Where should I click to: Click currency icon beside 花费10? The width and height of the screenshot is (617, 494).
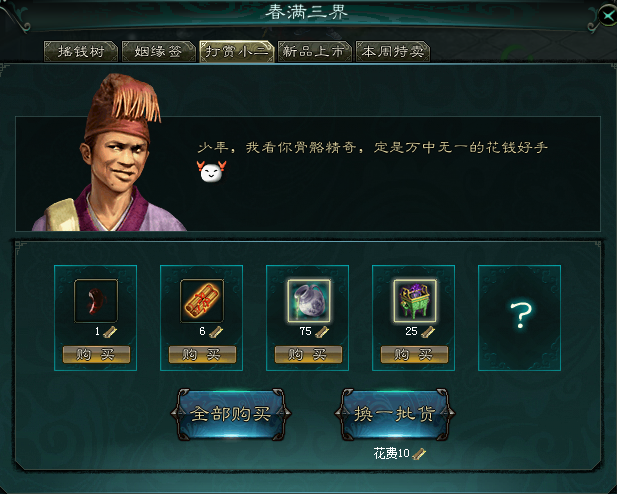(x=419, y=454)
